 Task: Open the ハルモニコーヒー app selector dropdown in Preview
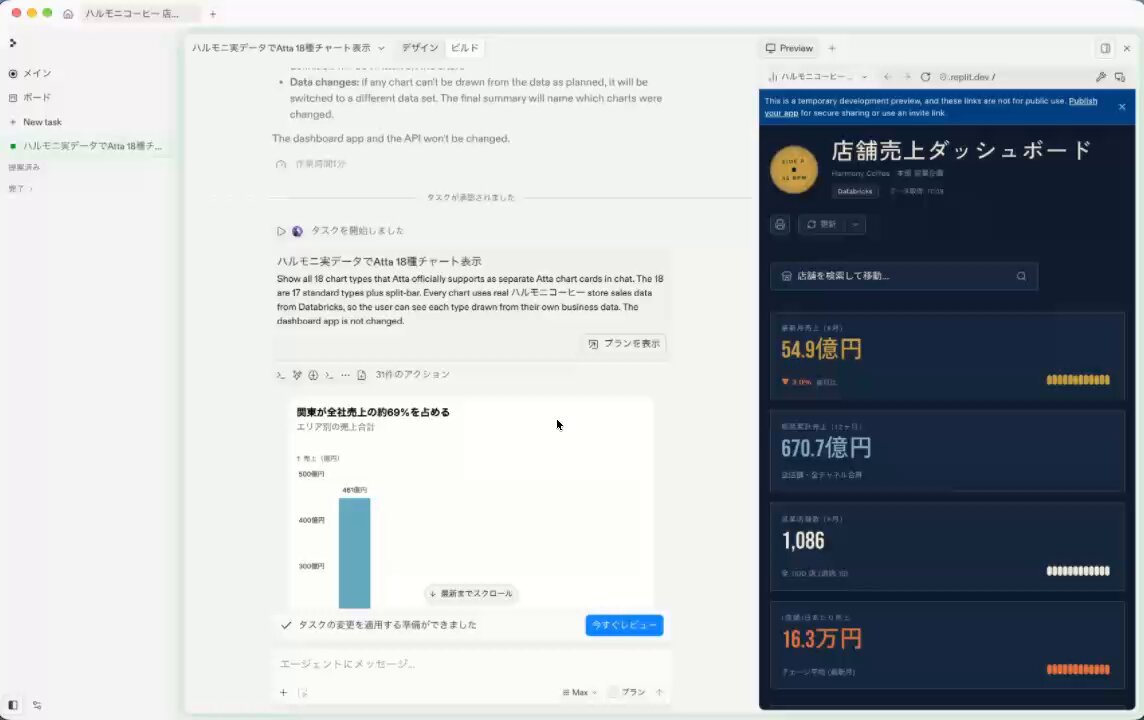coord(818,77)
